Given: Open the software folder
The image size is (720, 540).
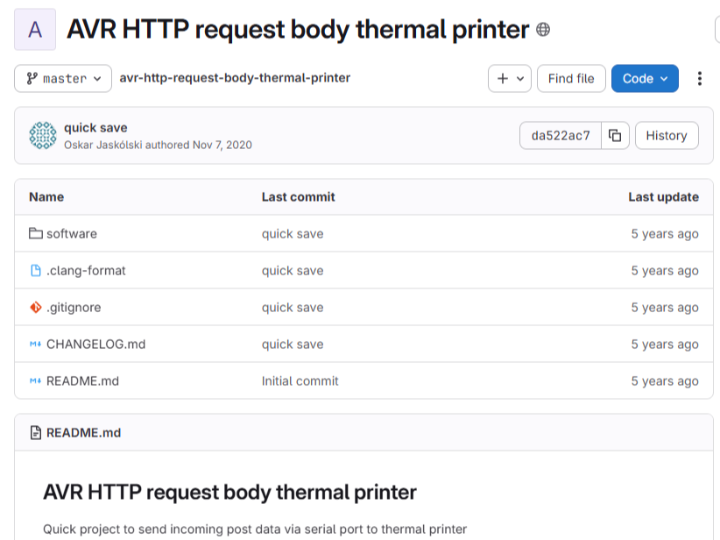Looking at the screenshot, I should [x=71, y=234].
